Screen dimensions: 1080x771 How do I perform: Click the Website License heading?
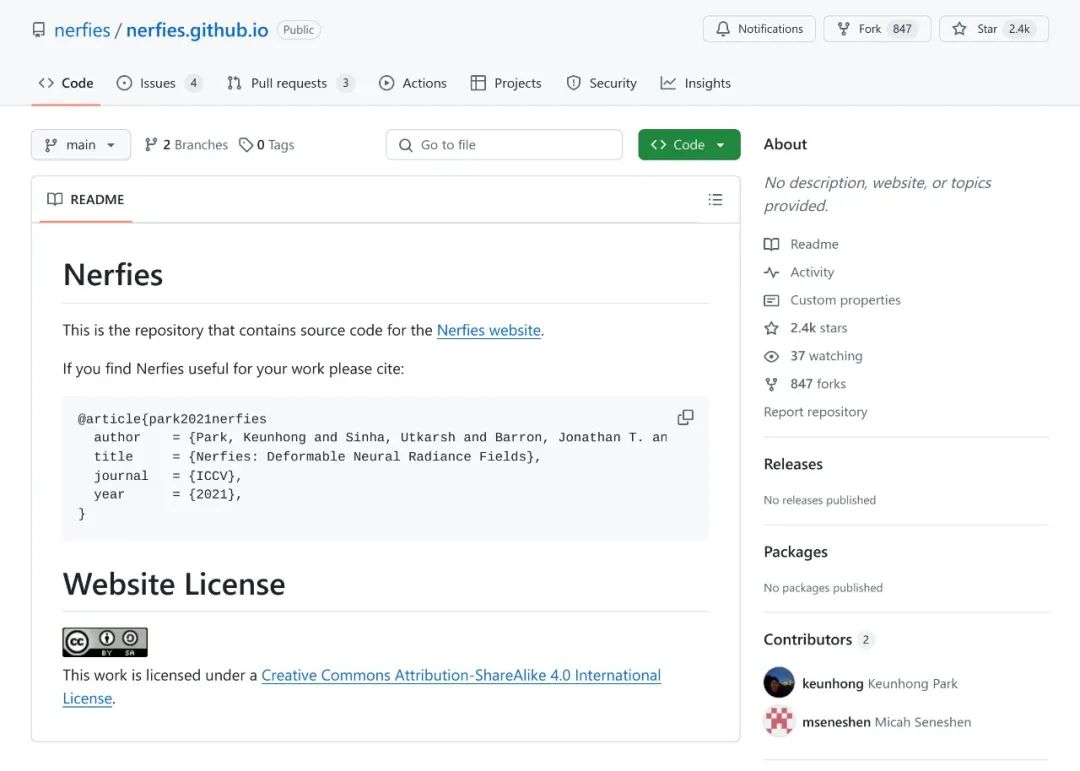(174, 584)
